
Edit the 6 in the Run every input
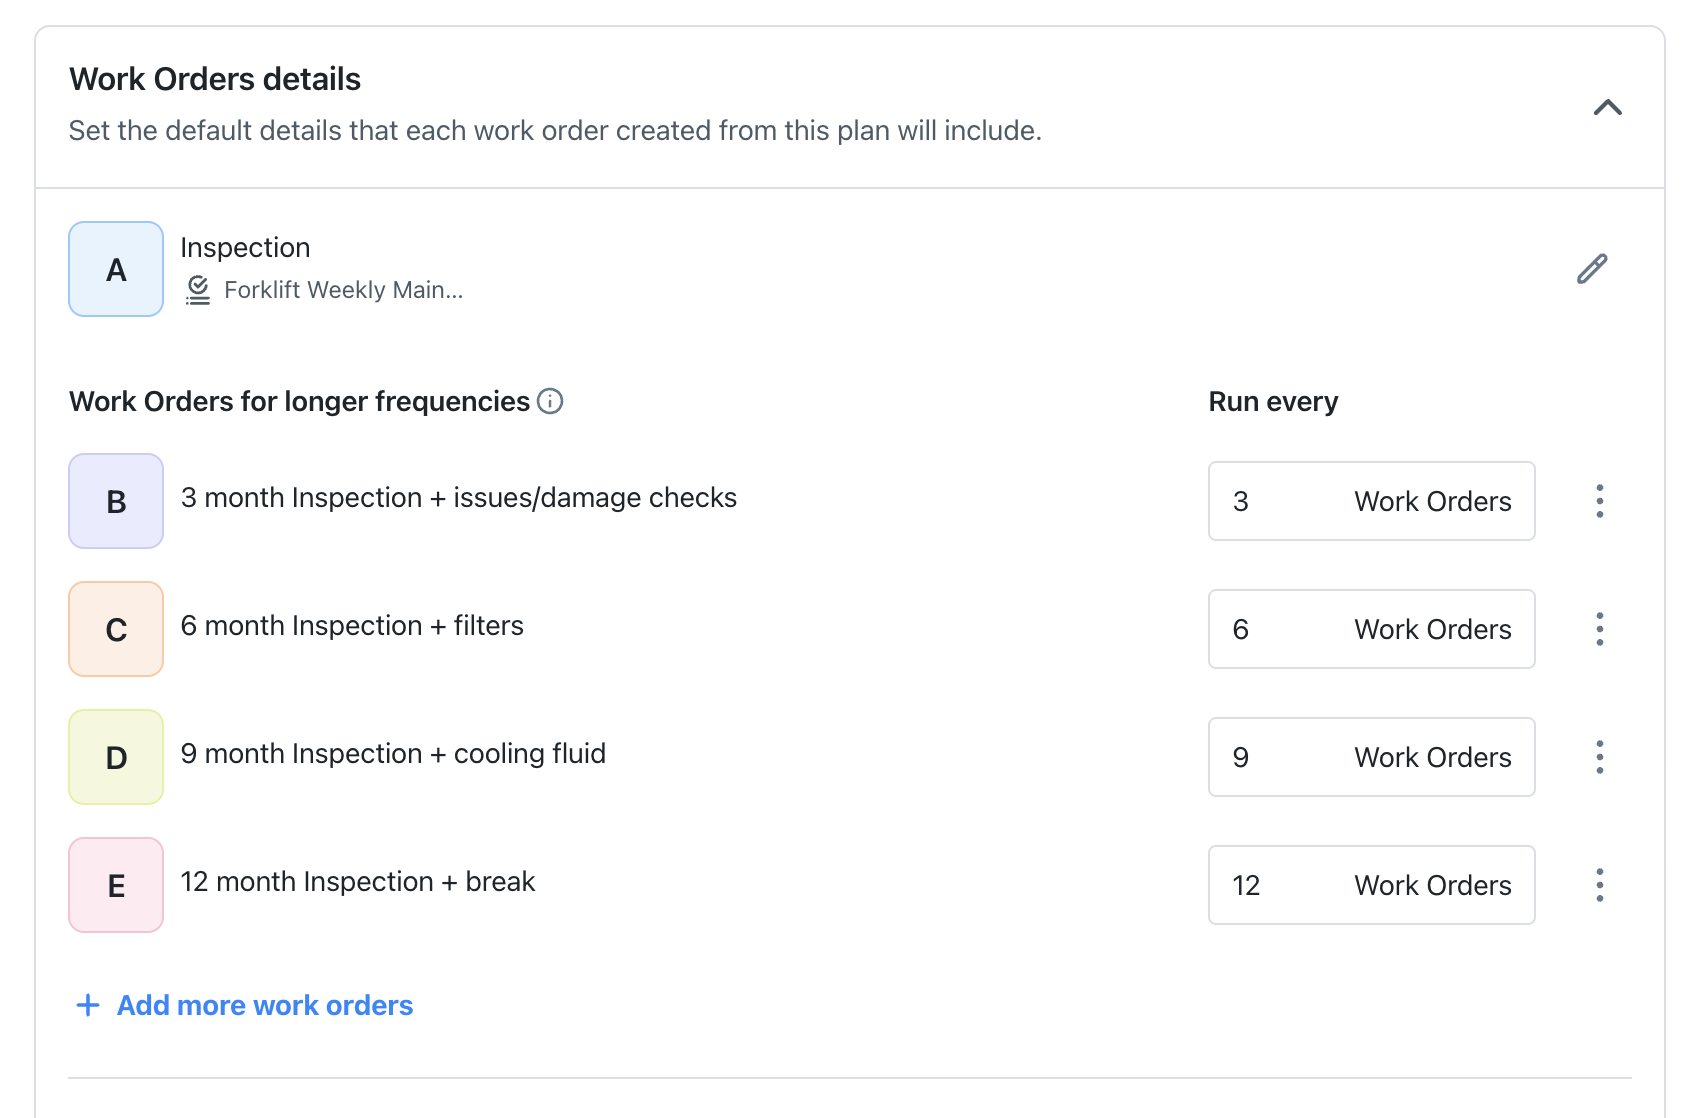click(x=1242, y=629)
